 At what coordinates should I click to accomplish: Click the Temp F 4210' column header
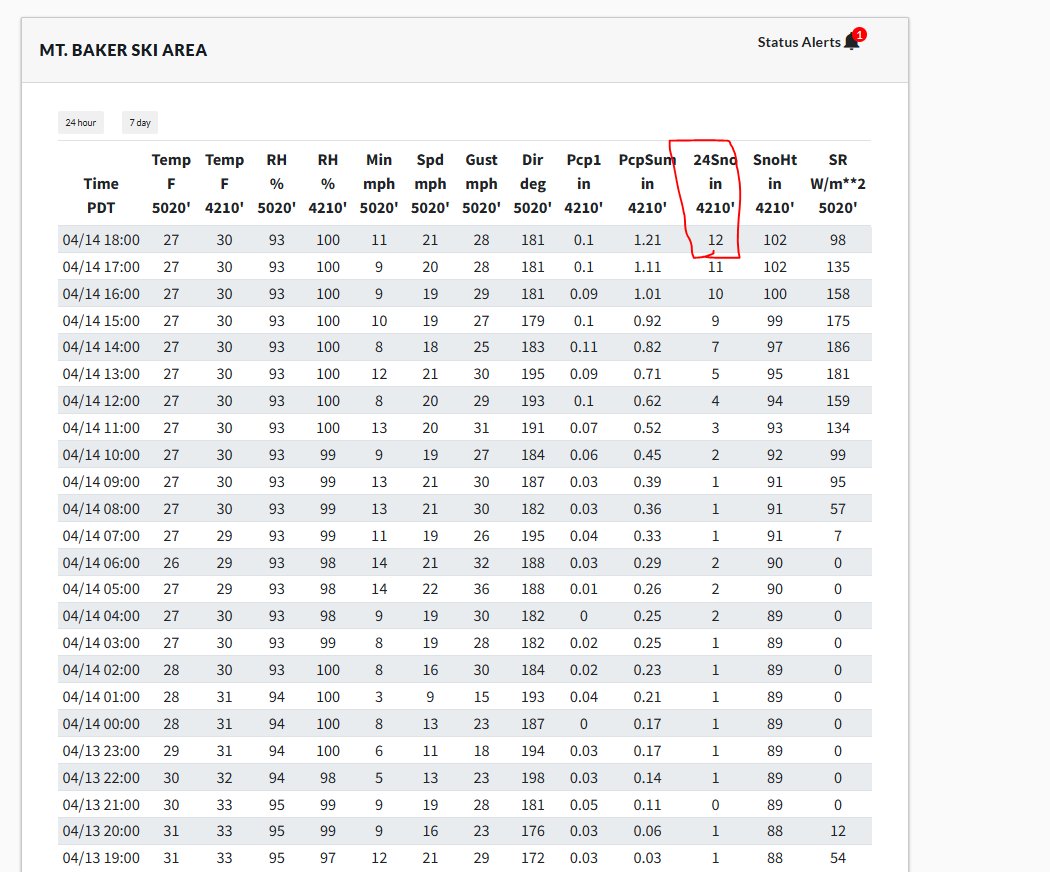click(x=224, y=184)
